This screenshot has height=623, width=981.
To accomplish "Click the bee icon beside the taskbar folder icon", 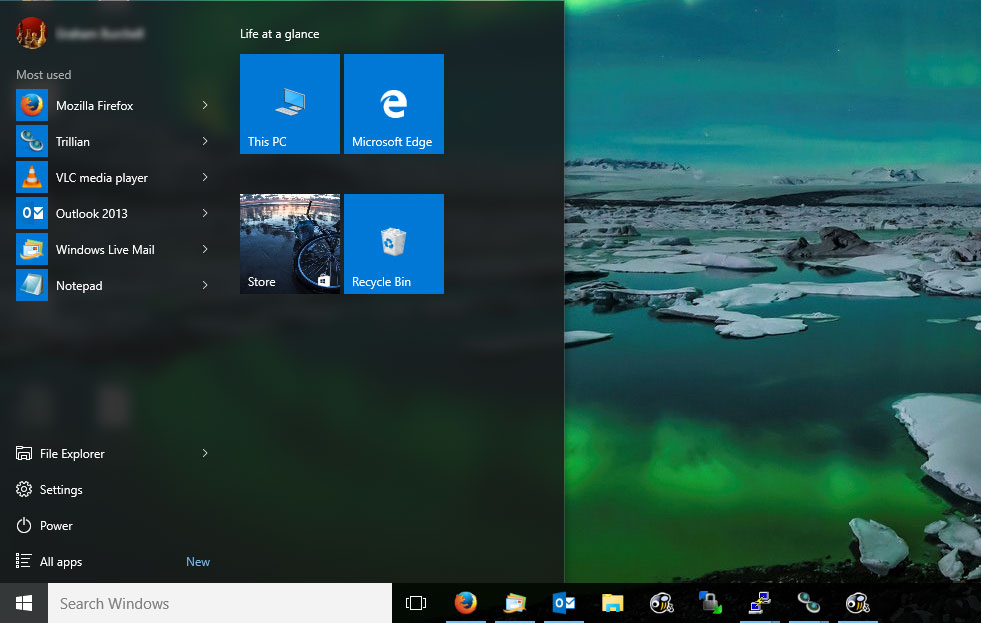I will (x=661, y=603).
